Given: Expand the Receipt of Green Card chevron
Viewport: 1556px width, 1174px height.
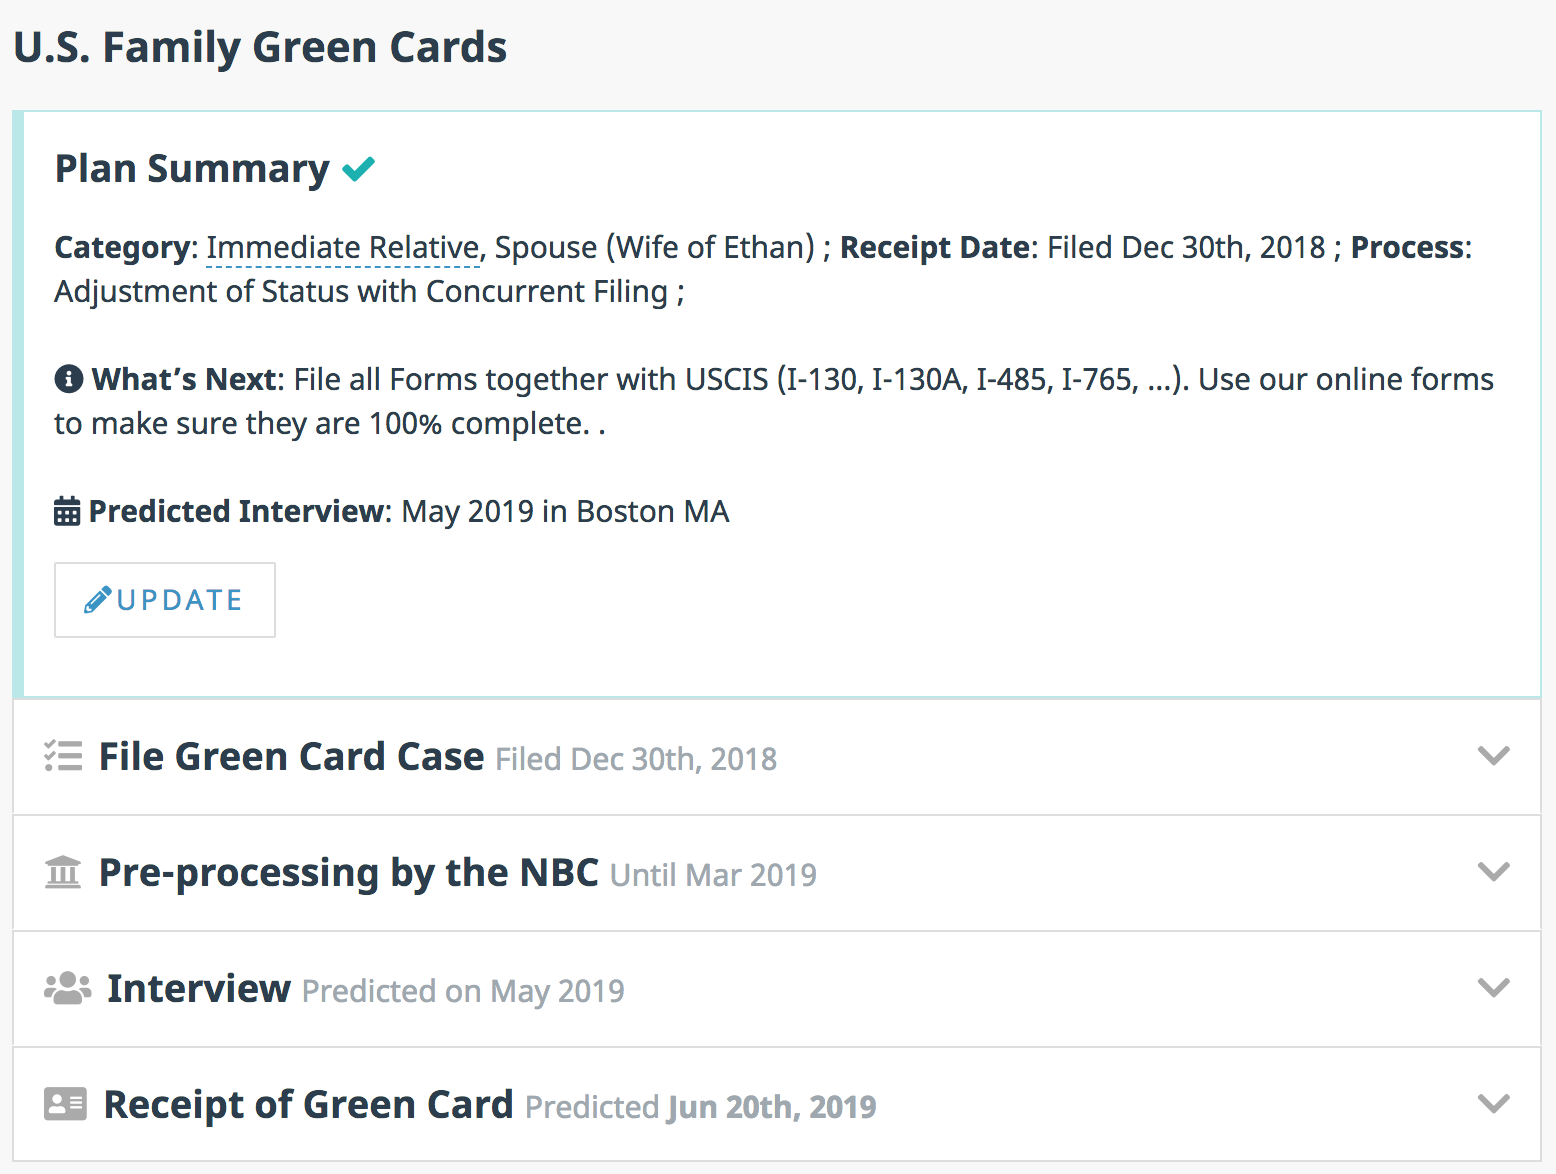Looking at the screenshot, I should 1493,1104.
